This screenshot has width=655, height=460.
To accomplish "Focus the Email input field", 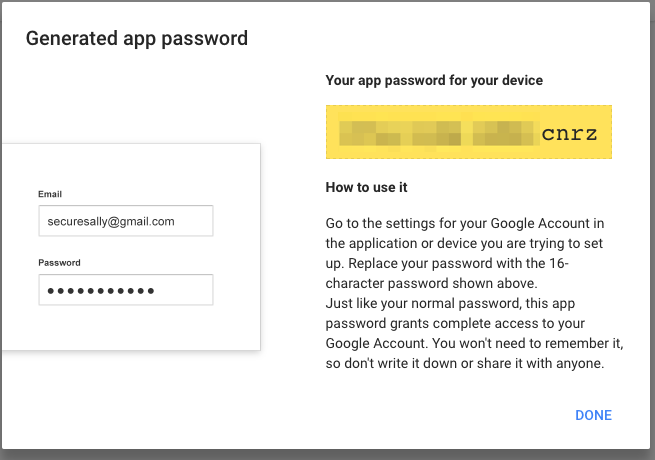I will tap(126, 221).
